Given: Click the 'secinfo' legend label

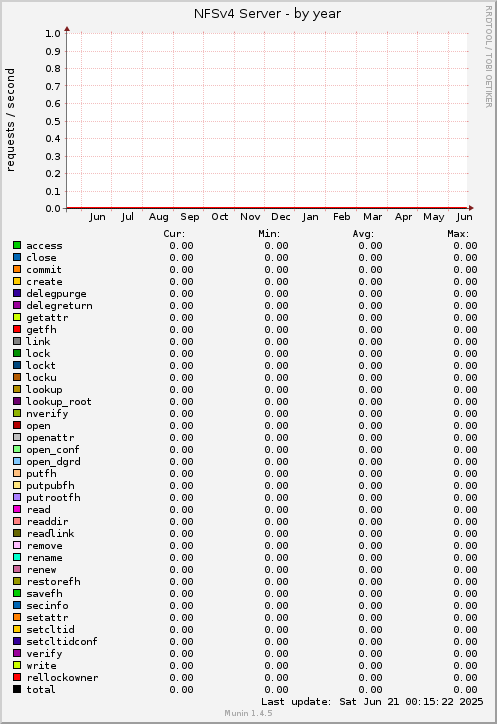Looking at the screenshot, I should click(47, 606).
